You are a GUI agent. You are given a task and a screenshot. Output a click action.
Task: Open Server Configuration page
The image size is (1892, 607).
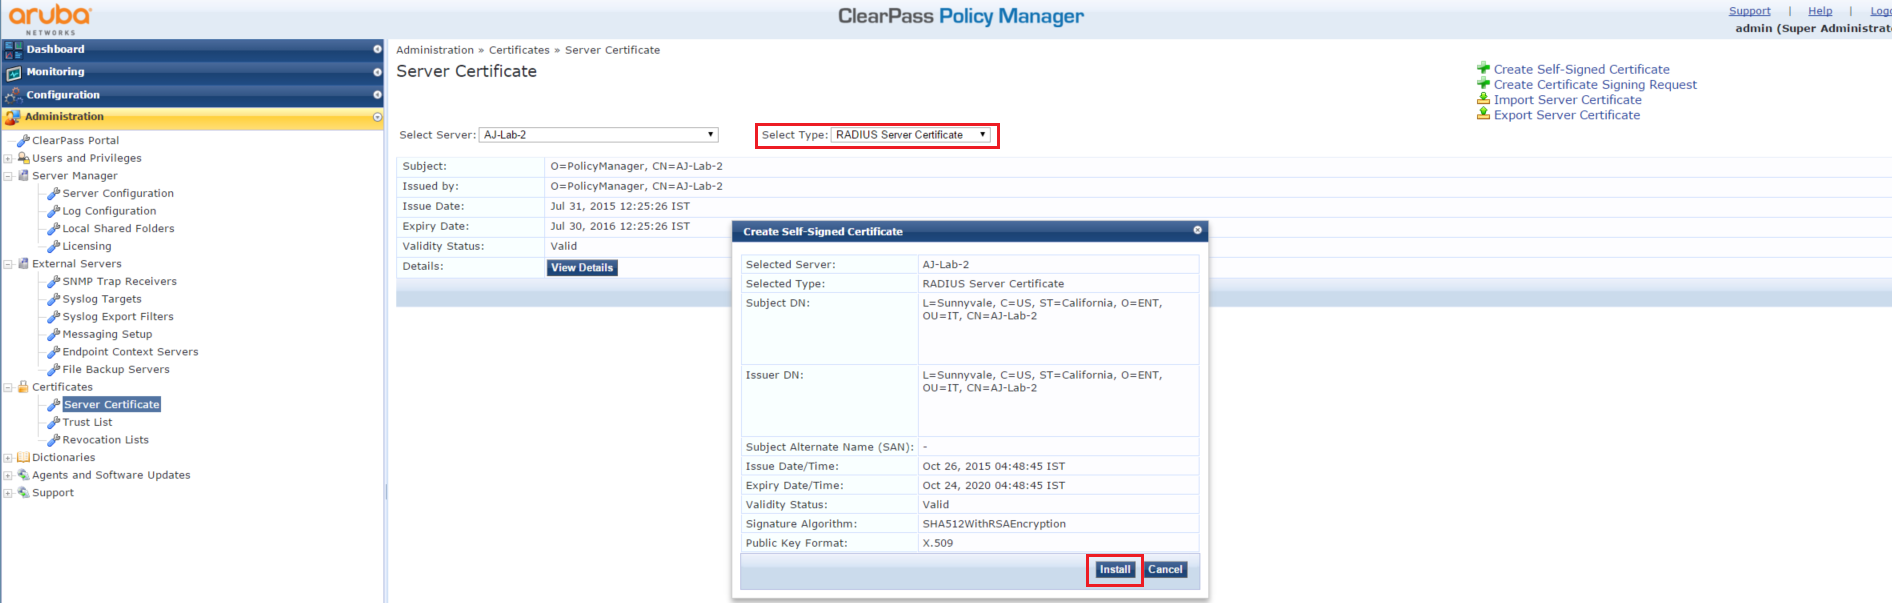coord(118,194)
